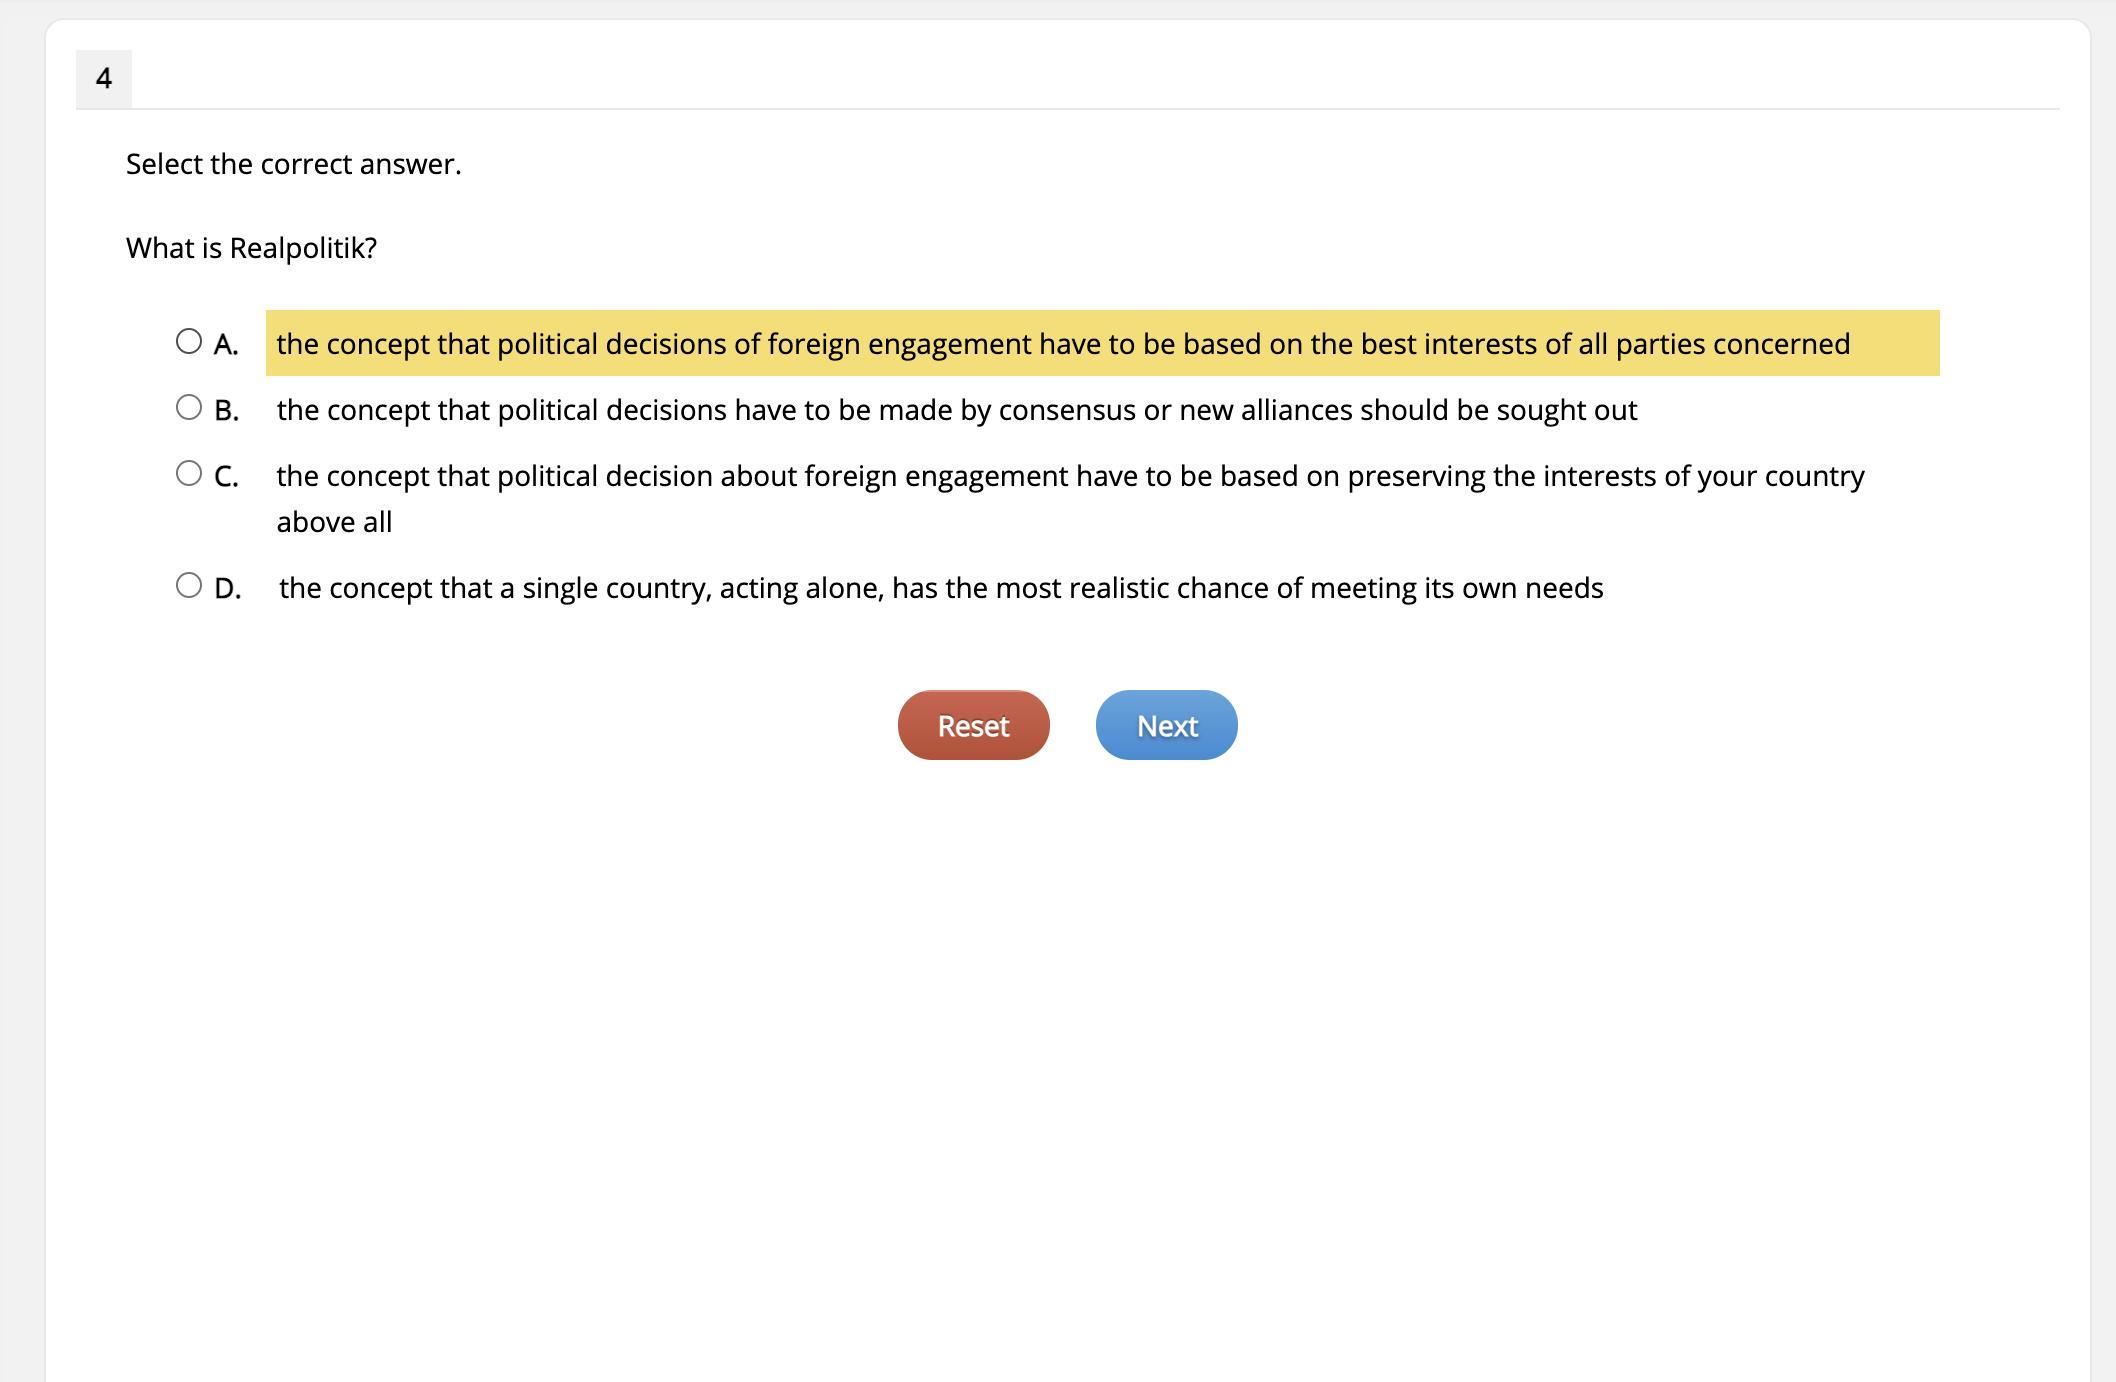Click the letter B option label
Screen dimensions: 2116x1382
tap(226, 411)
